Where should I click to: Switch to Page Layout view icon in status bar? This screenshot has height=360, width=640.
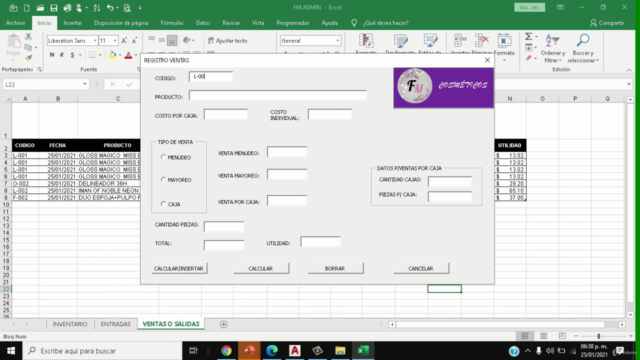click(543, 336)
